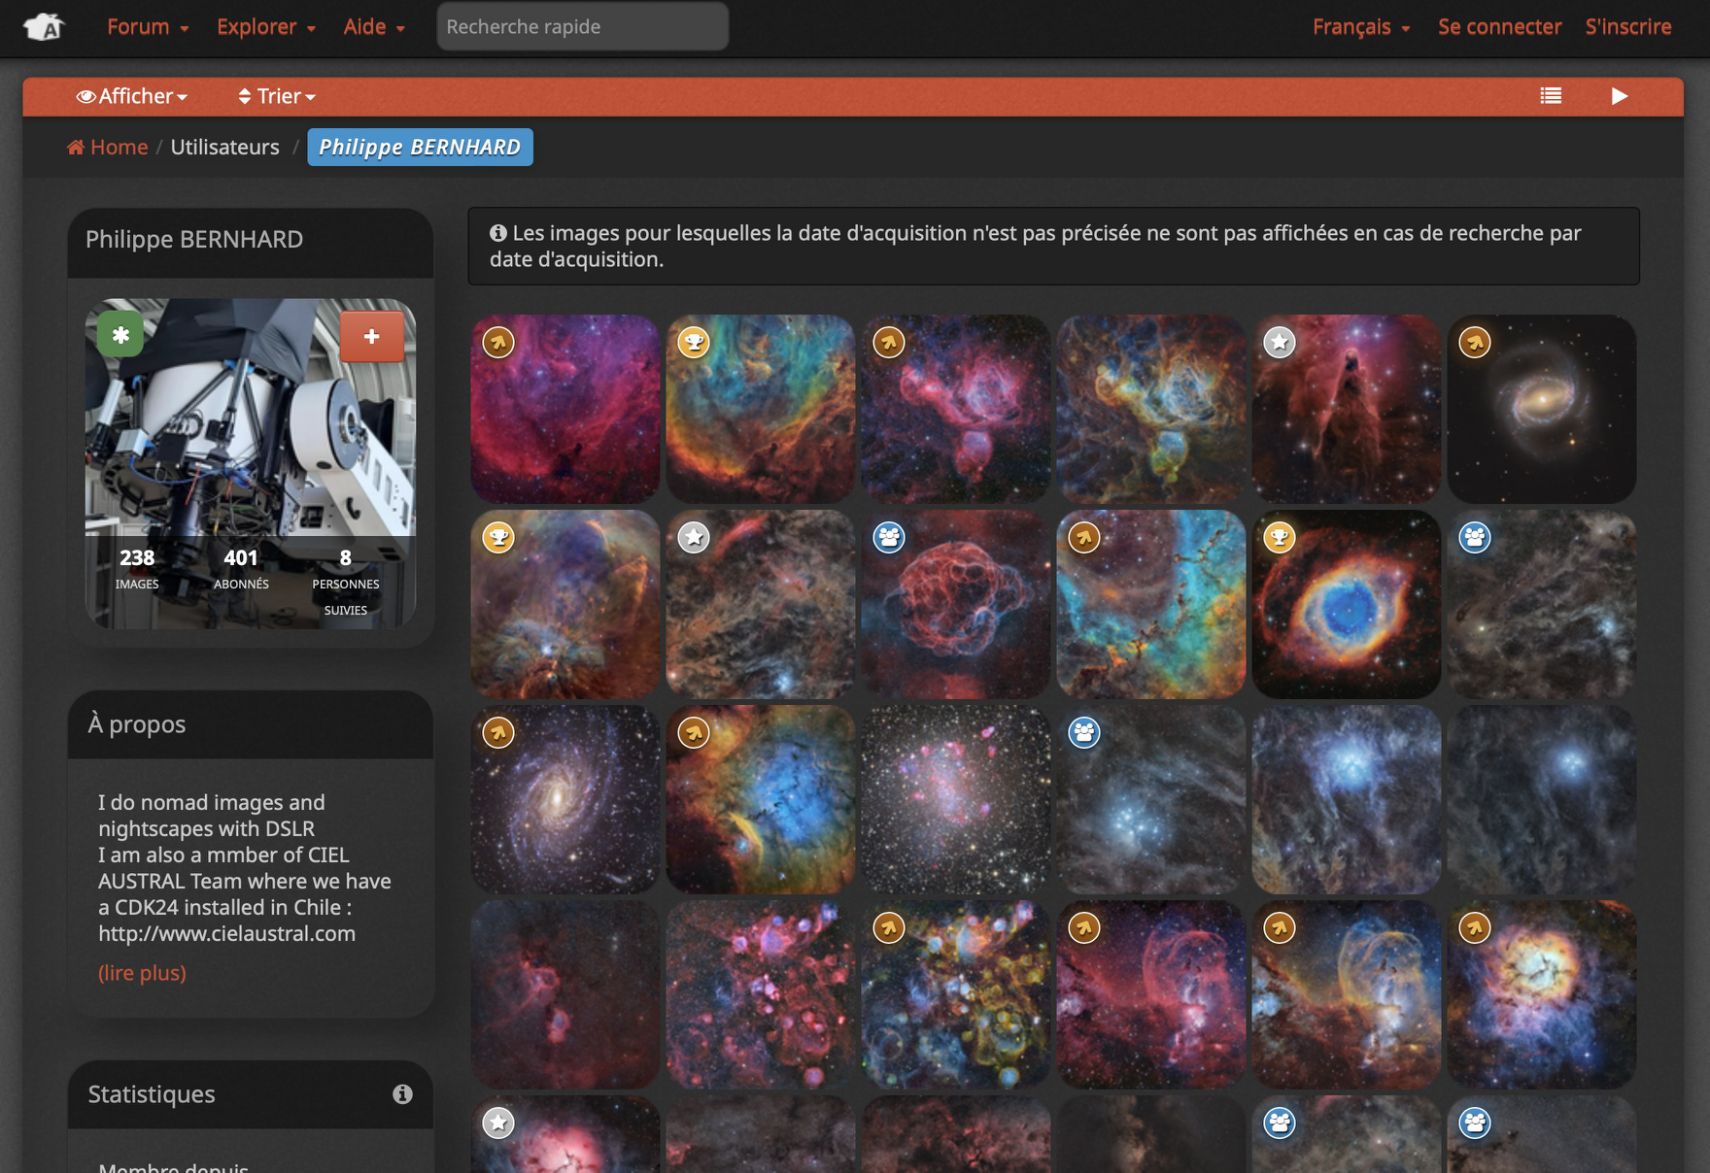Viewport: 1710px width, 1173px height.
Task: Follow user with the orange plus button
Action: (x=371, y=336)
